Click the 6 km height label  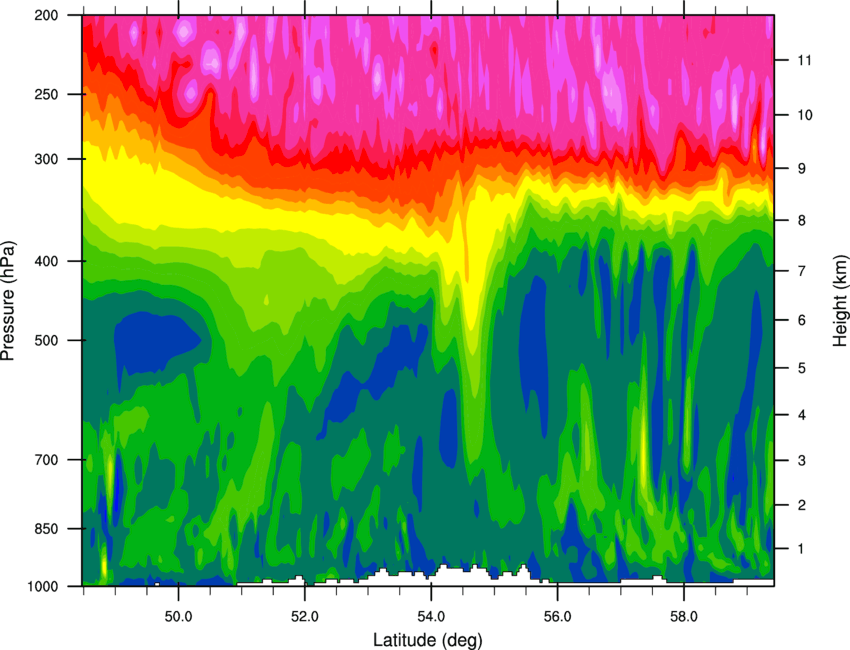(x=802, y=320)
